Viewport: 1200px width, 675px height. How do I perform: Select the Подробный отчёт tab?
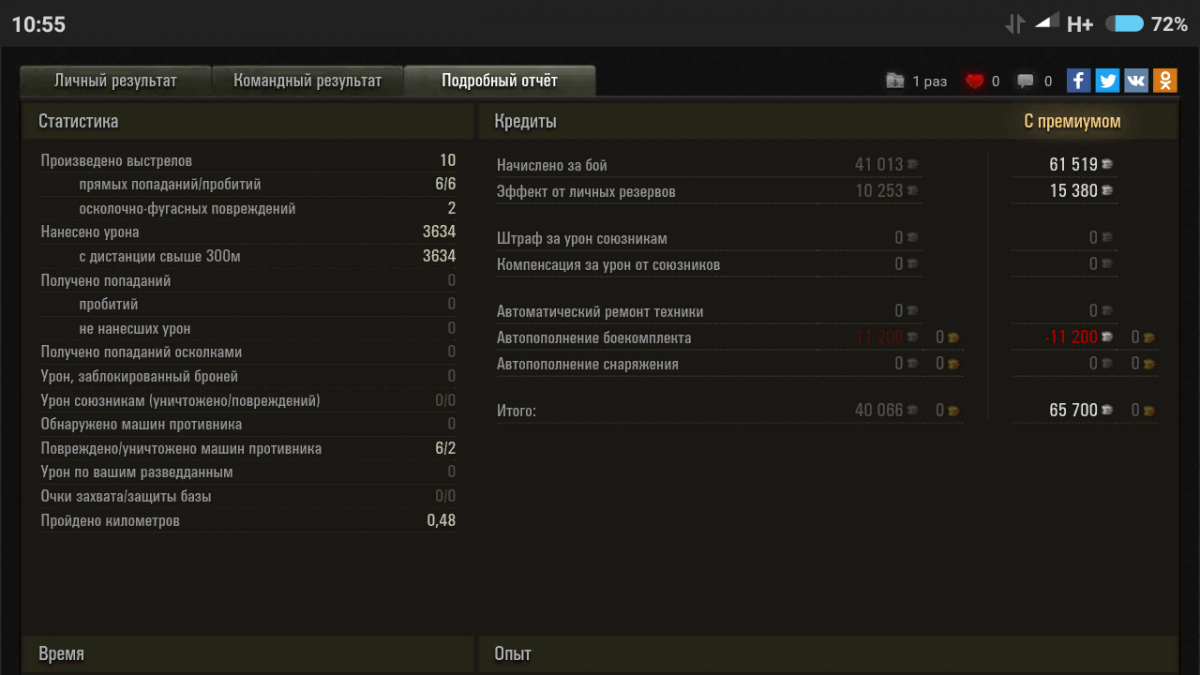point(500,81)
